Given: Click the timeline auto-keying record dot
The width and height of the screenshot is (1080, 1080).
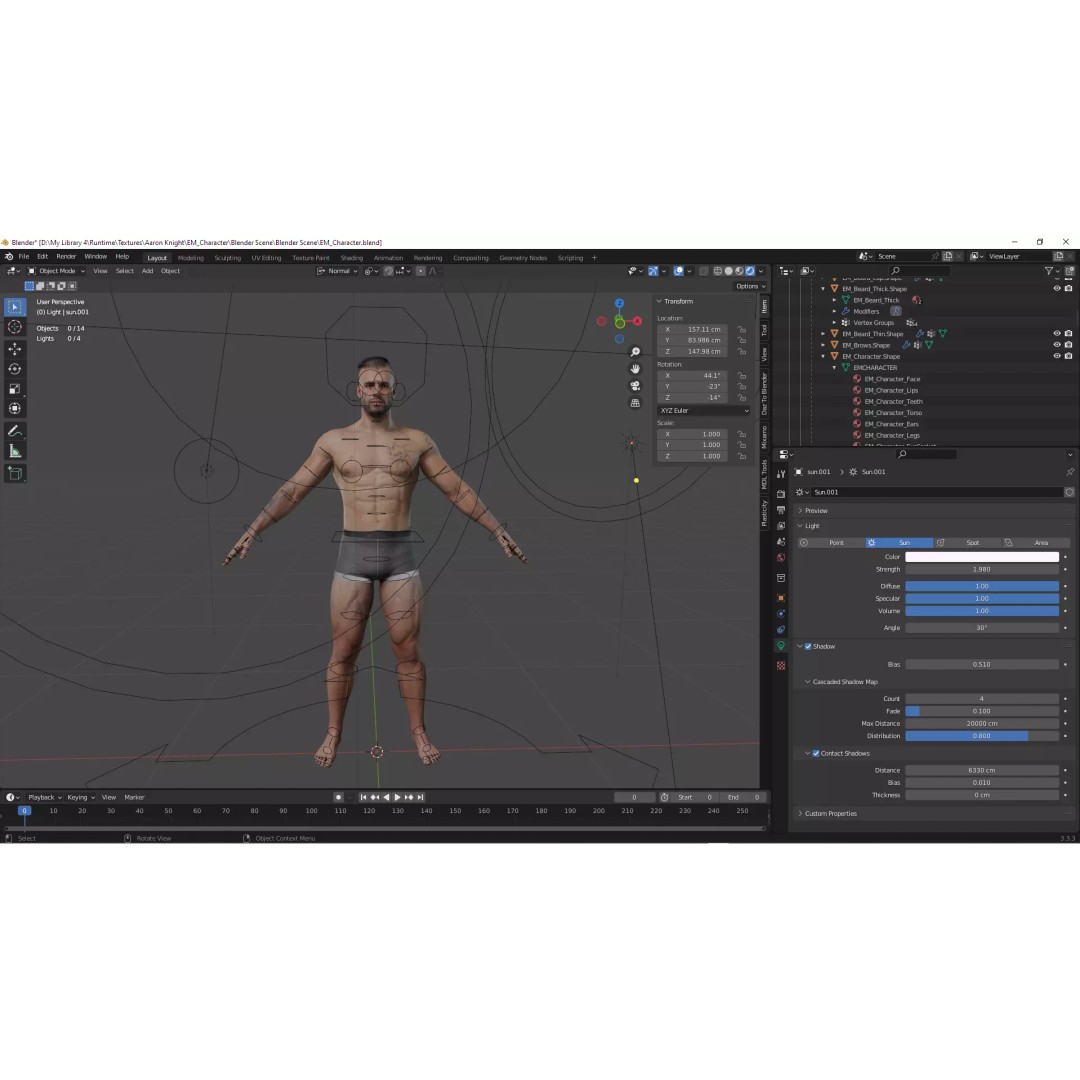Looking at the screenshot, I should [x=338, y=797].
